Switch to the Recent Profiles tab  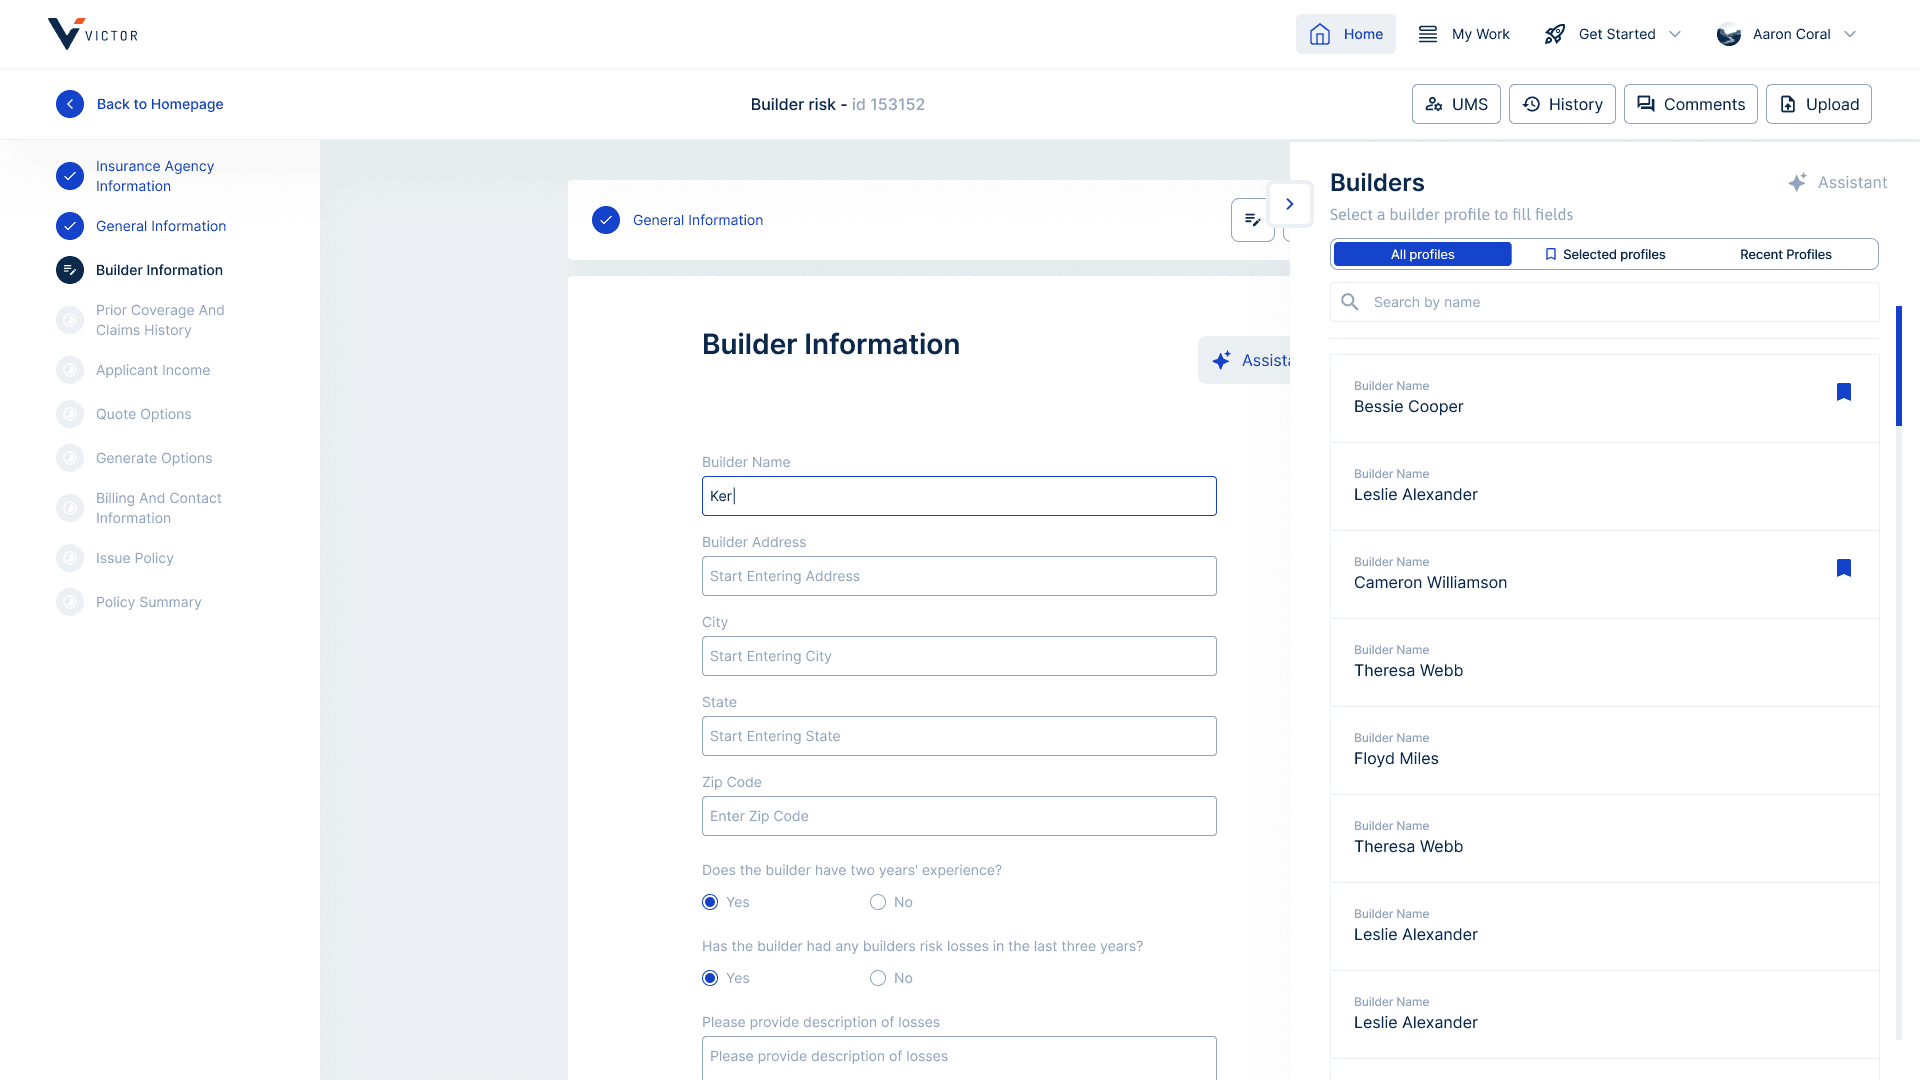click(1785, 255)
